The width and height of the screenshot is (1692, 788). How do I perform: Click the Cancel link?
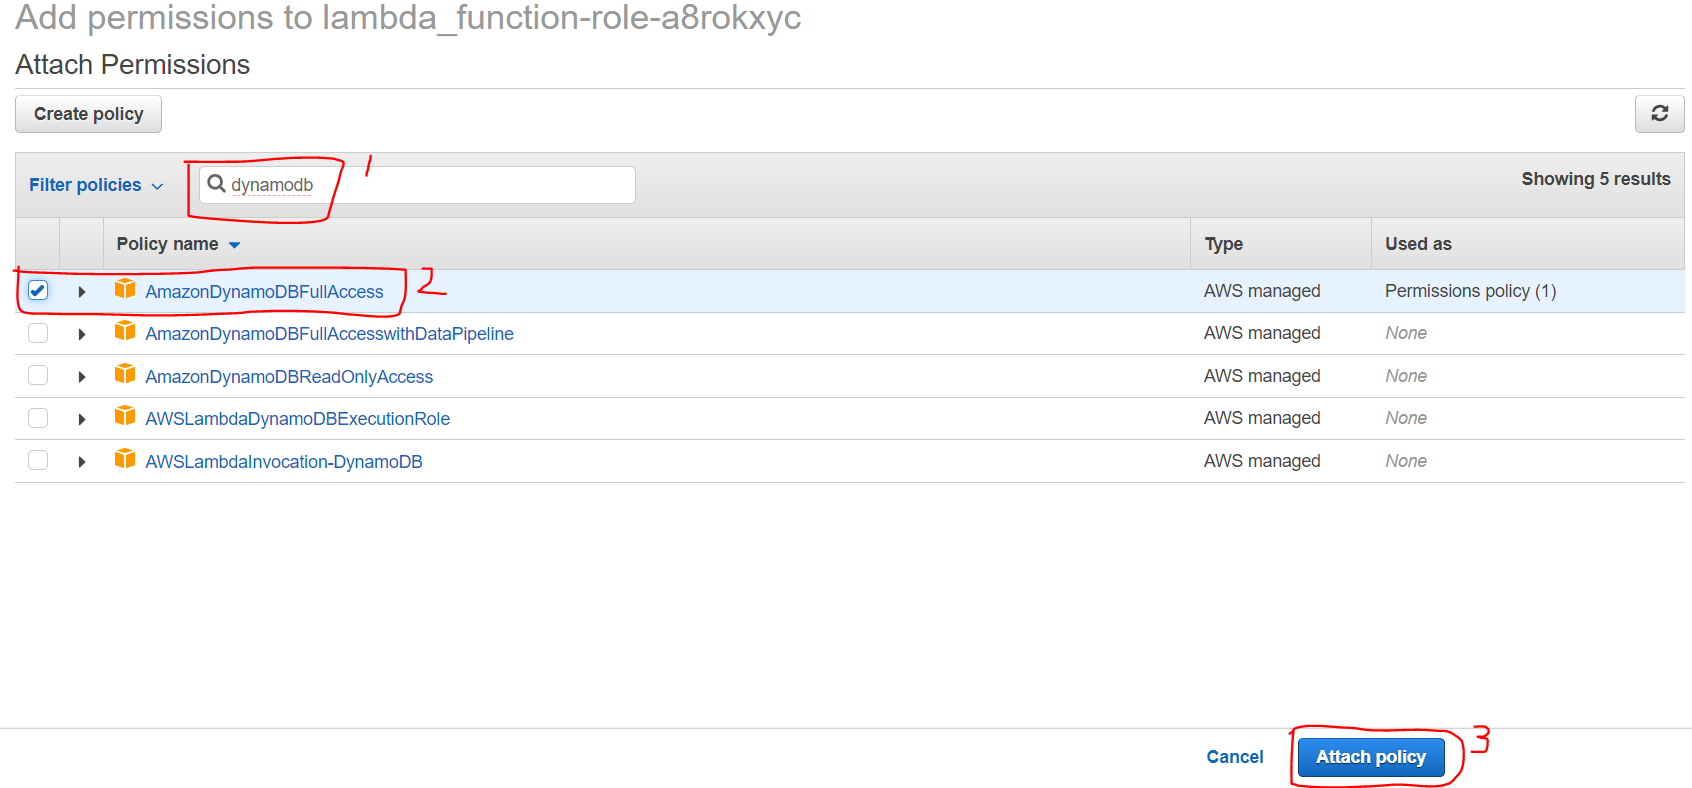pos(1234,757)
